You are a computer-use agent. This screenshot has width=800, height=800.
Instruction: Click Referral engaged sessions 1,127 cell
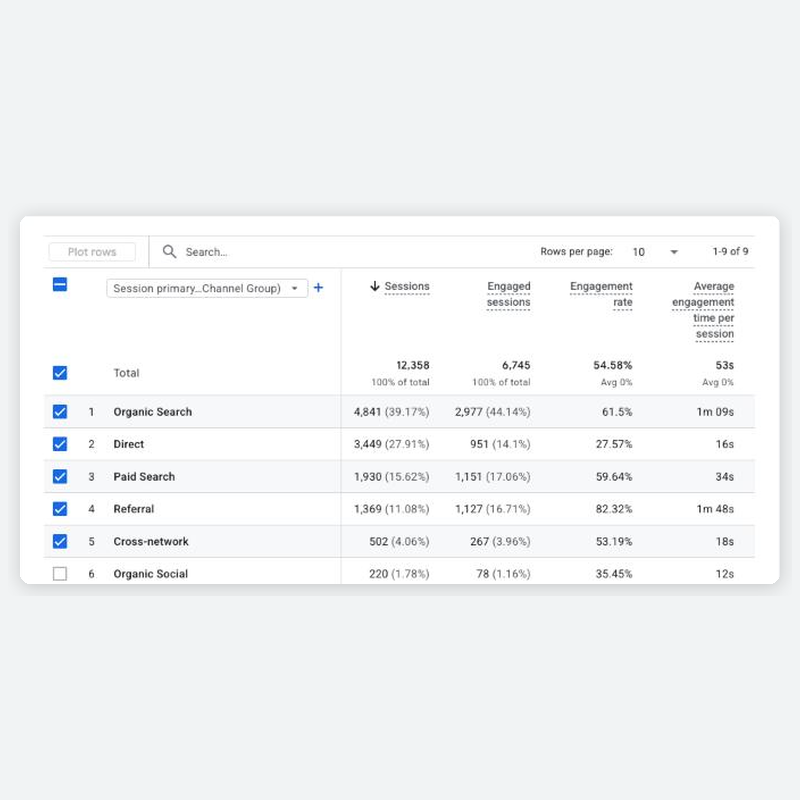click(492, 509)
